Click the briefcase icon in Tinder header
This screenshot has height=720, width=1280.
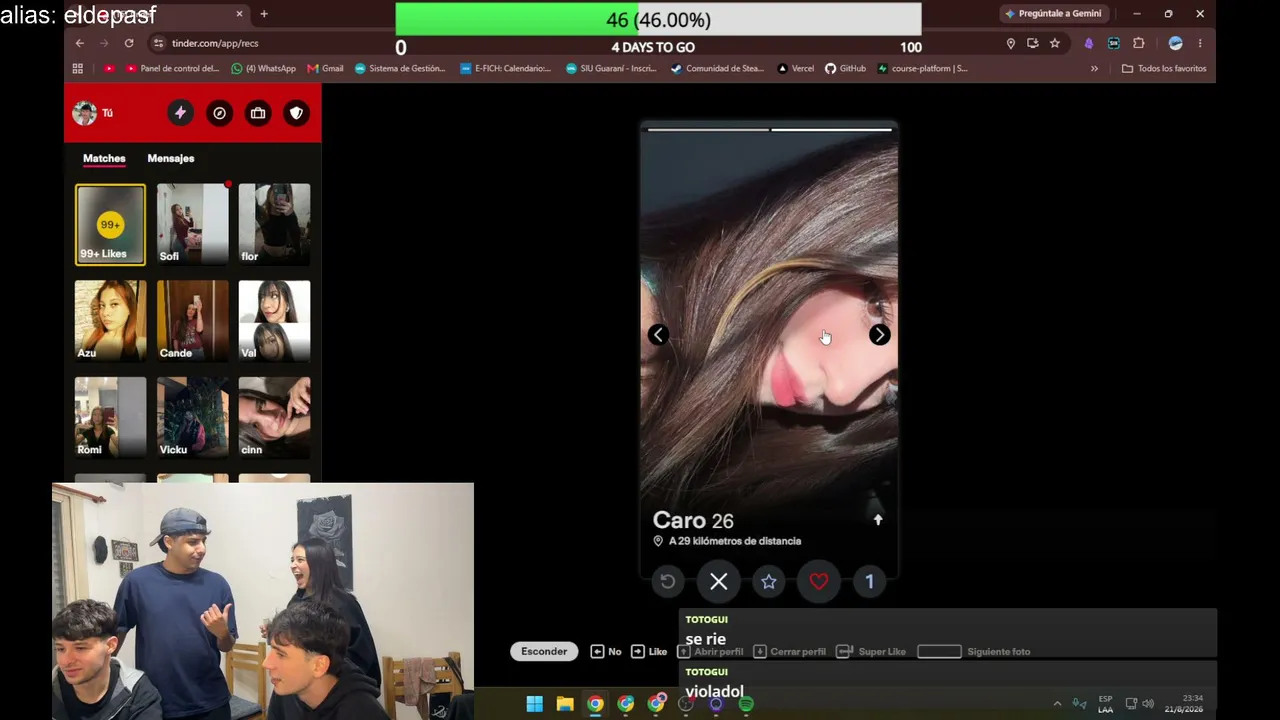[258, 113]
